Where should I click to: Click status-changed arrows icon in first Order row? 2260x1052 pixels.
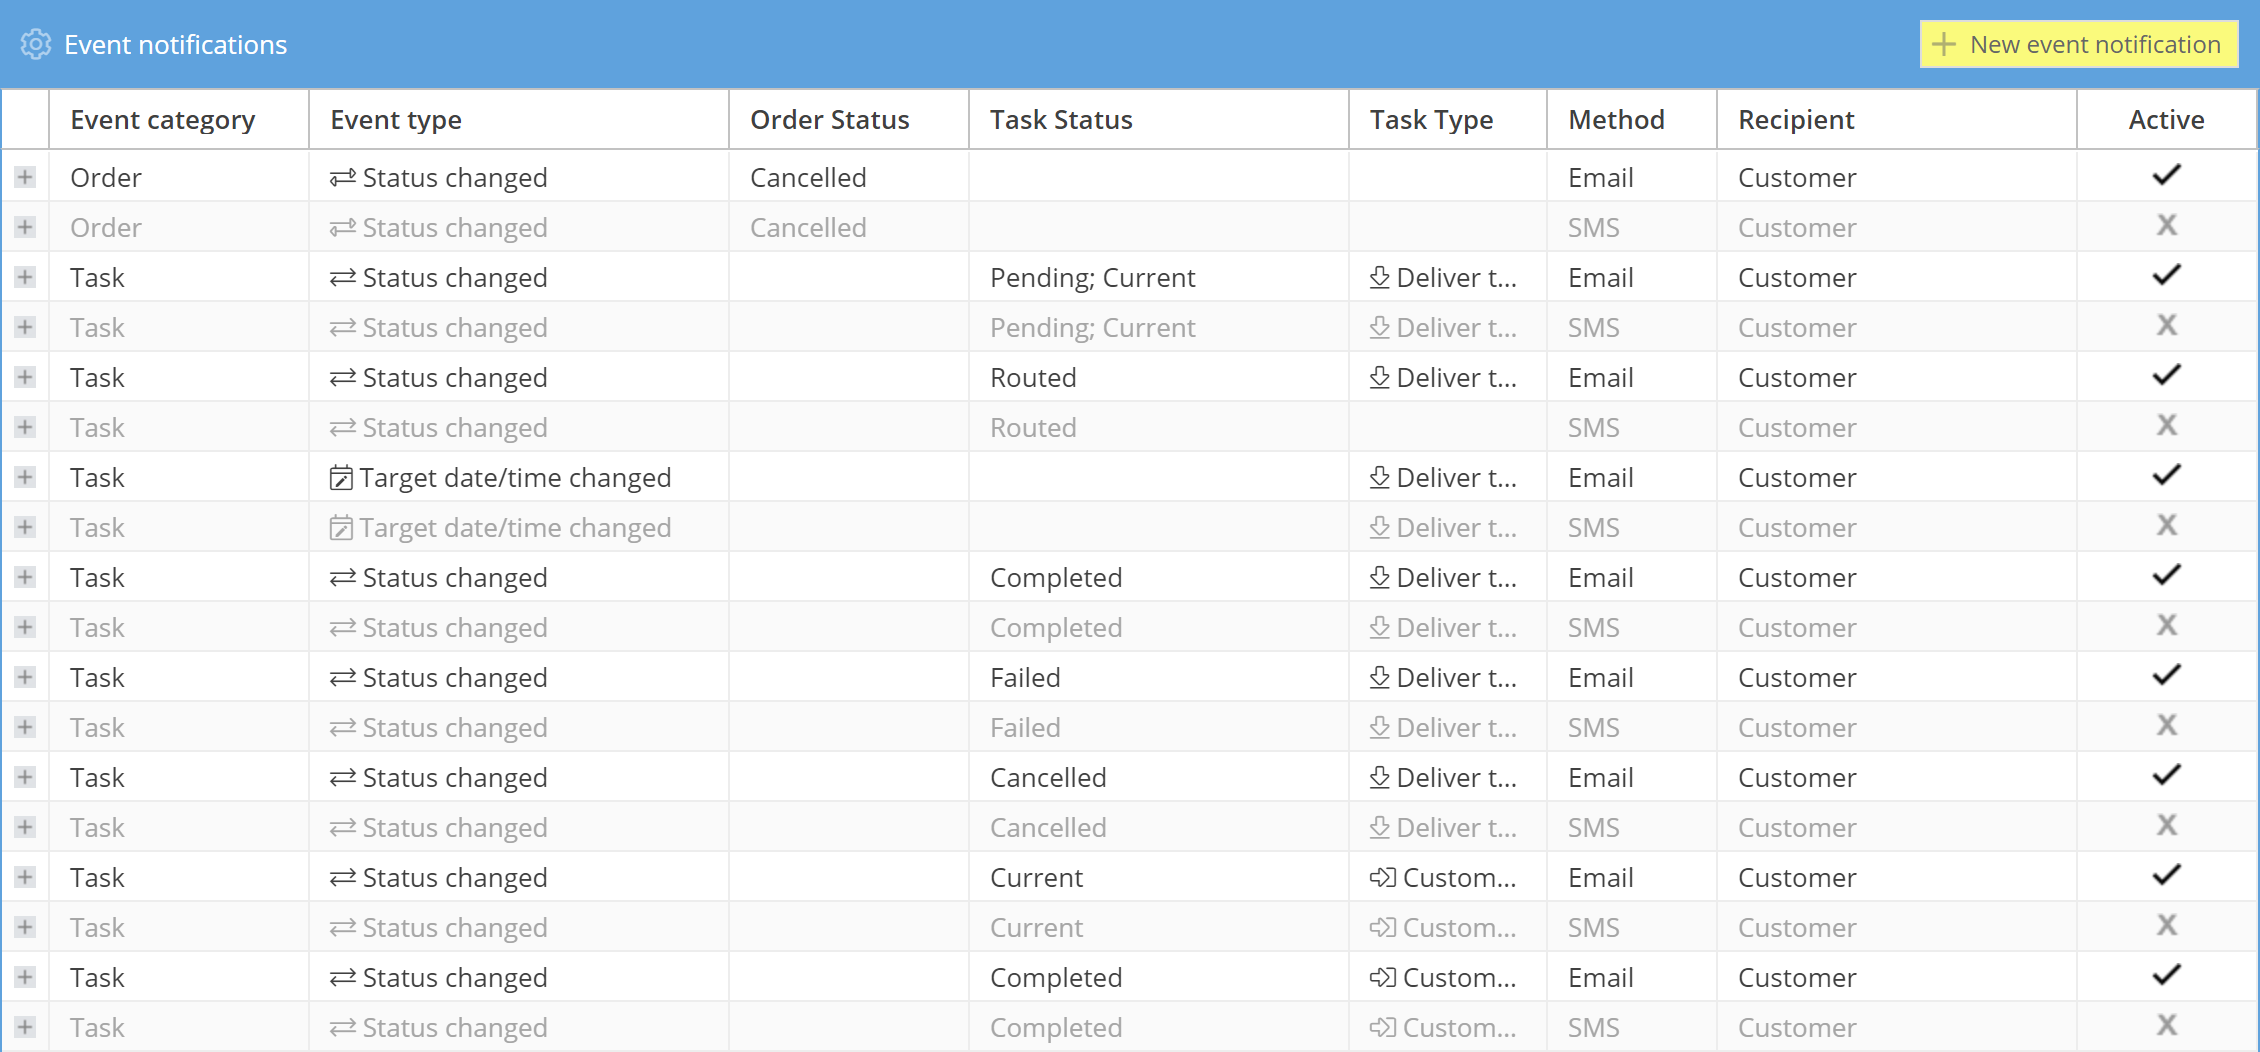pos(343,177)
